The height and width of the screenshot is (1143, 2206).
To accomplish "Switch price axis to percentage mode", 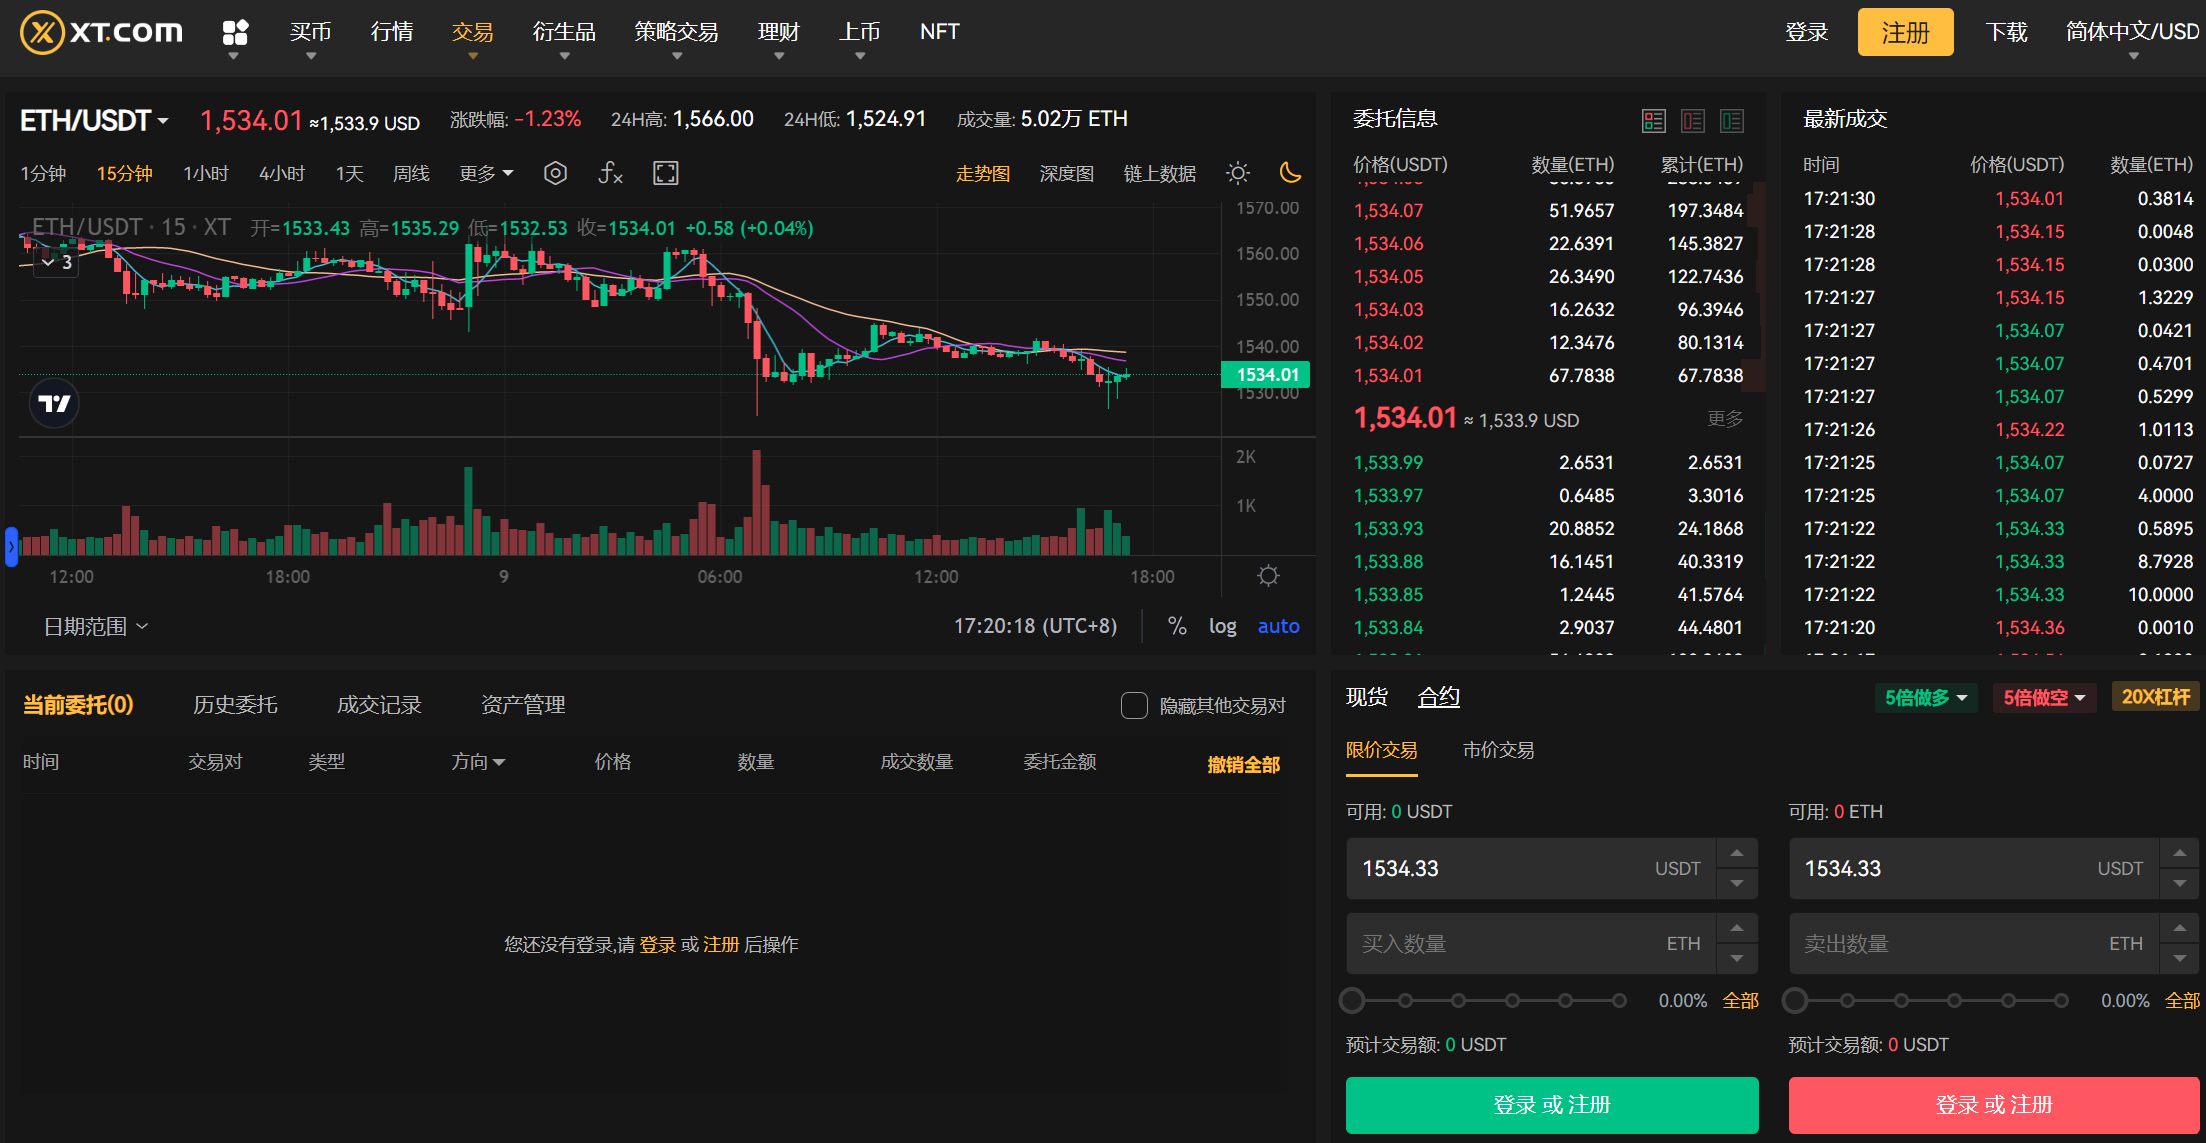I will (1177, 625).
